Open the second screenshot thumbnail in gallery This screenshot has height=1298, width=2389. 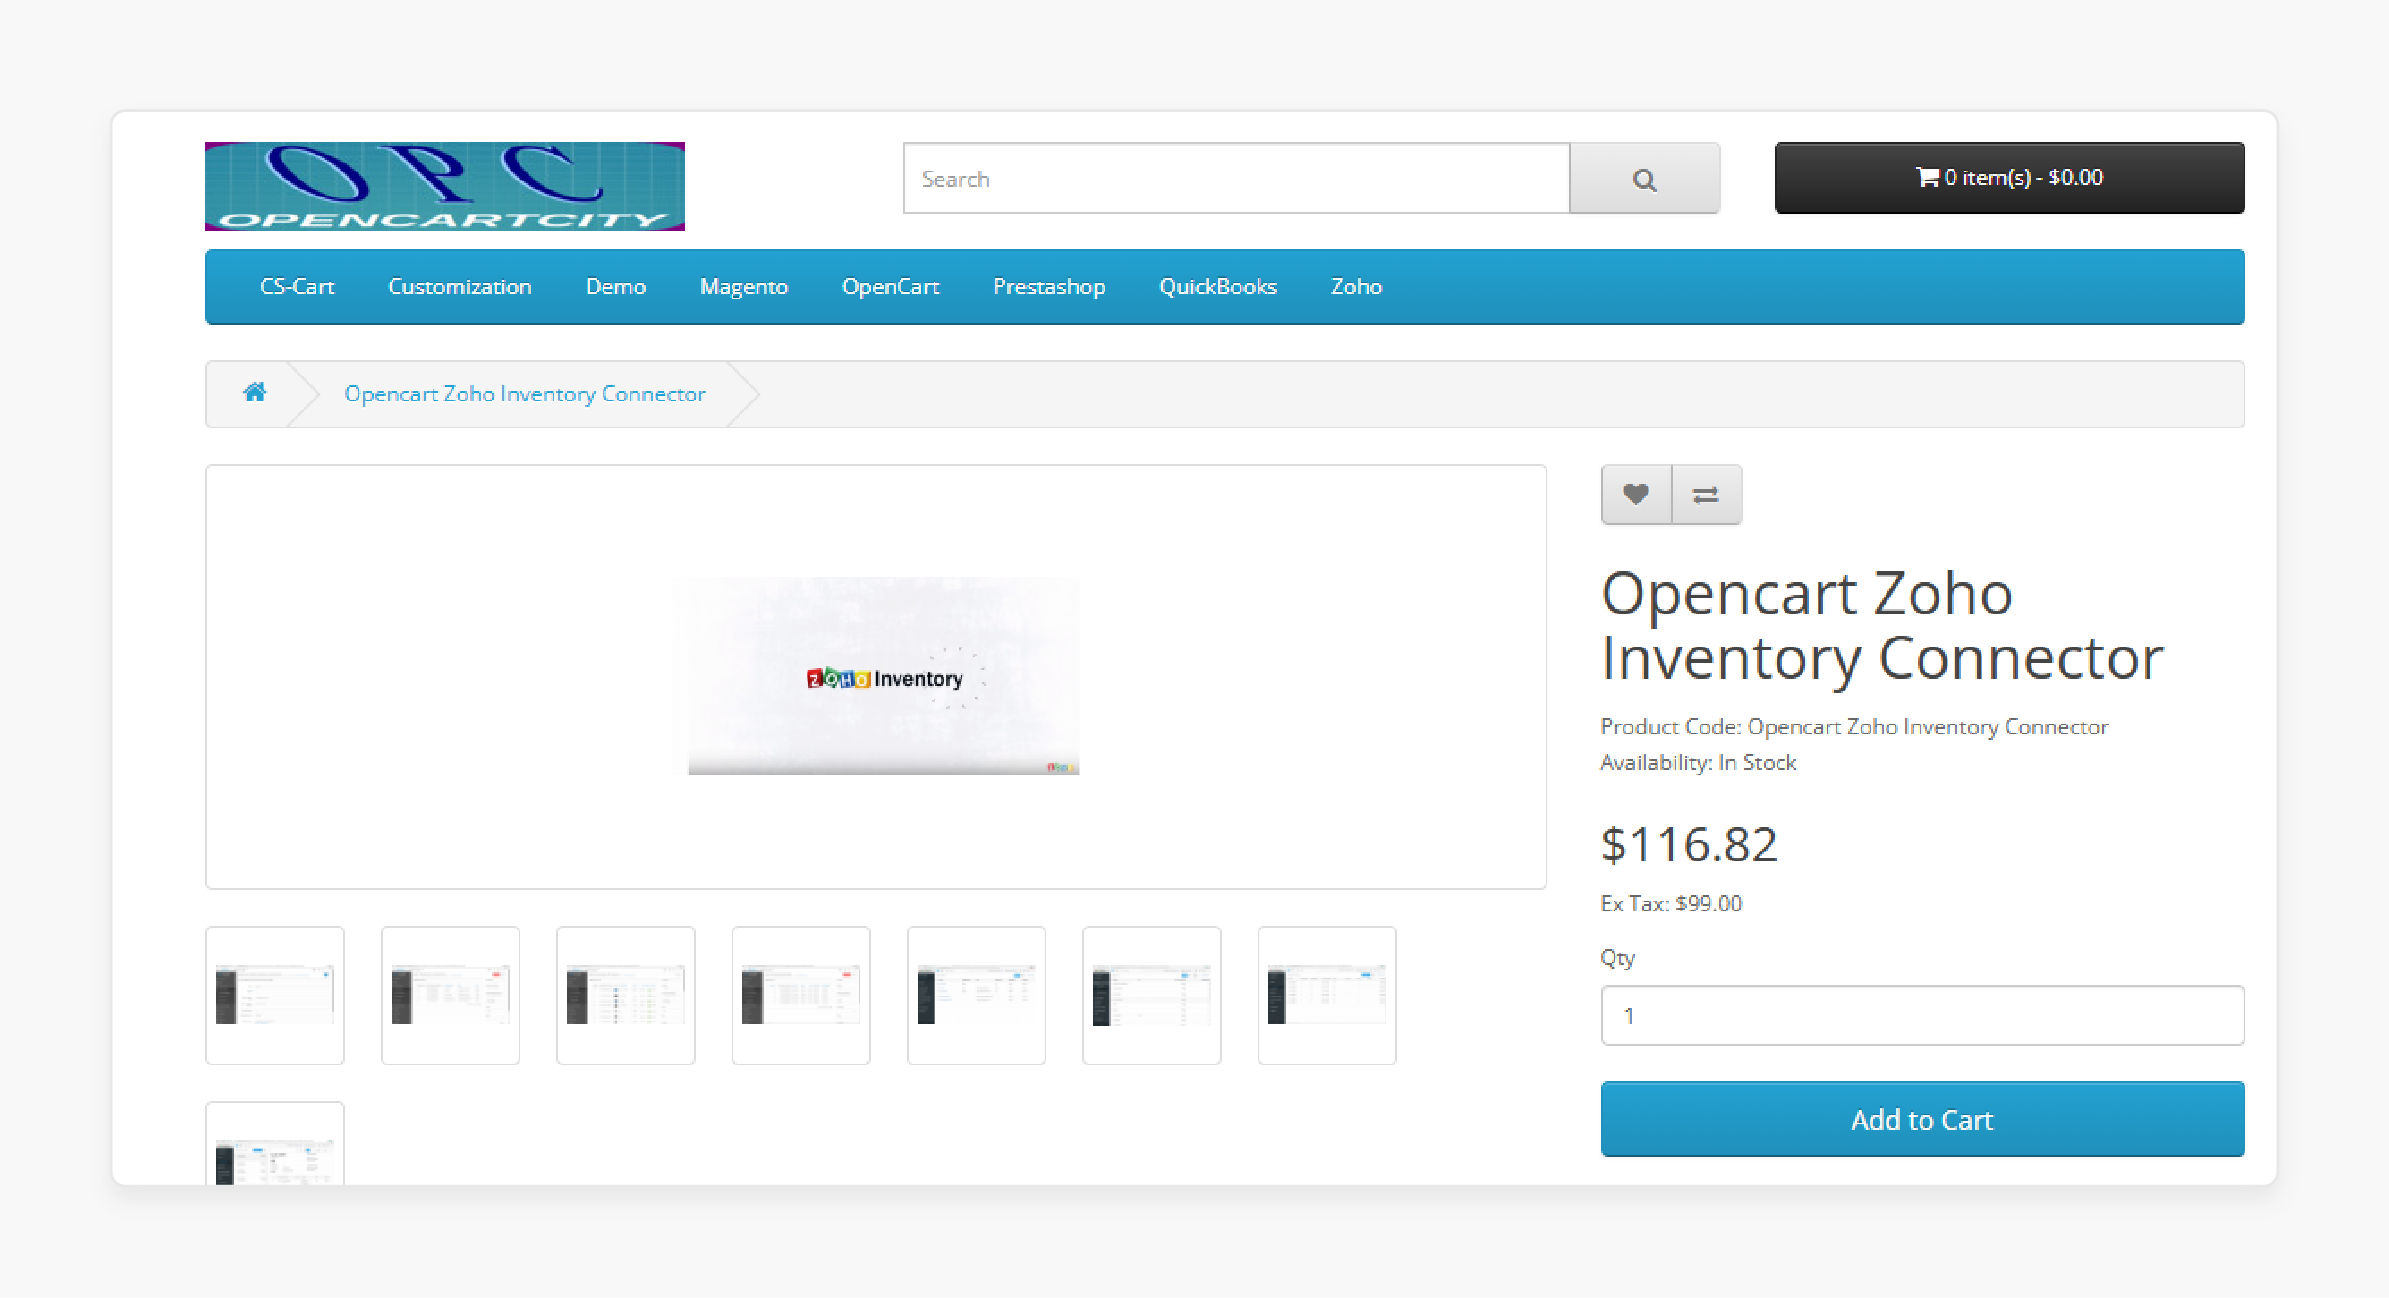[450, 995]
